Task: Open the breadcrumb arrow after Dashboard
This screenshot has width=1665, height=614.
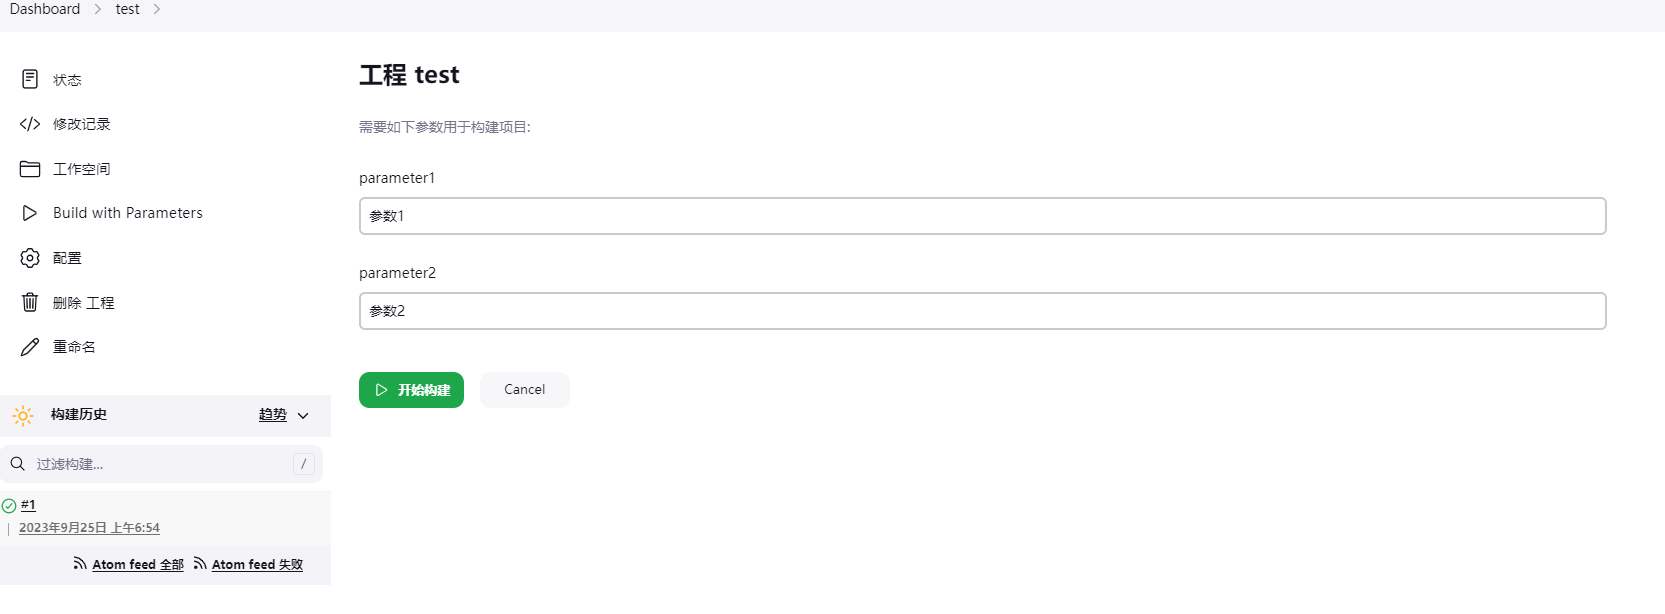Action: click(98, 9)
